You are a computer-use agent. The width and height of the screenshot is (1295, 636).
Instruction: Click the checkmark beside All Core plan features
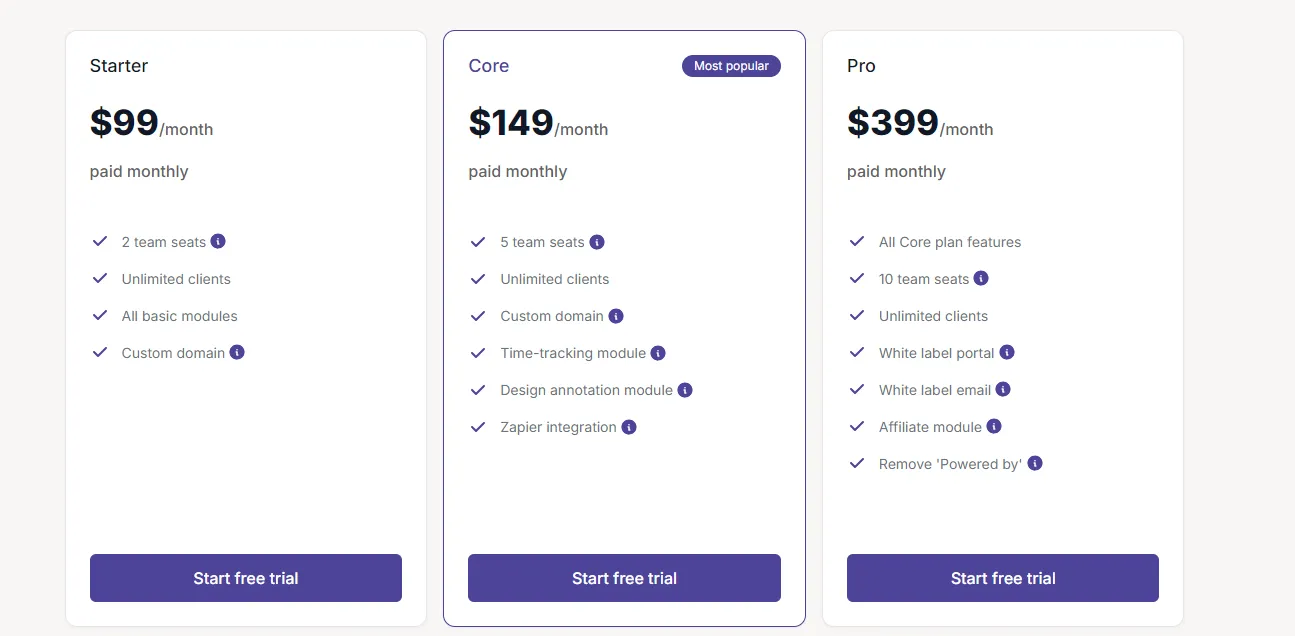pyautogui.click(x=857, y=241)
